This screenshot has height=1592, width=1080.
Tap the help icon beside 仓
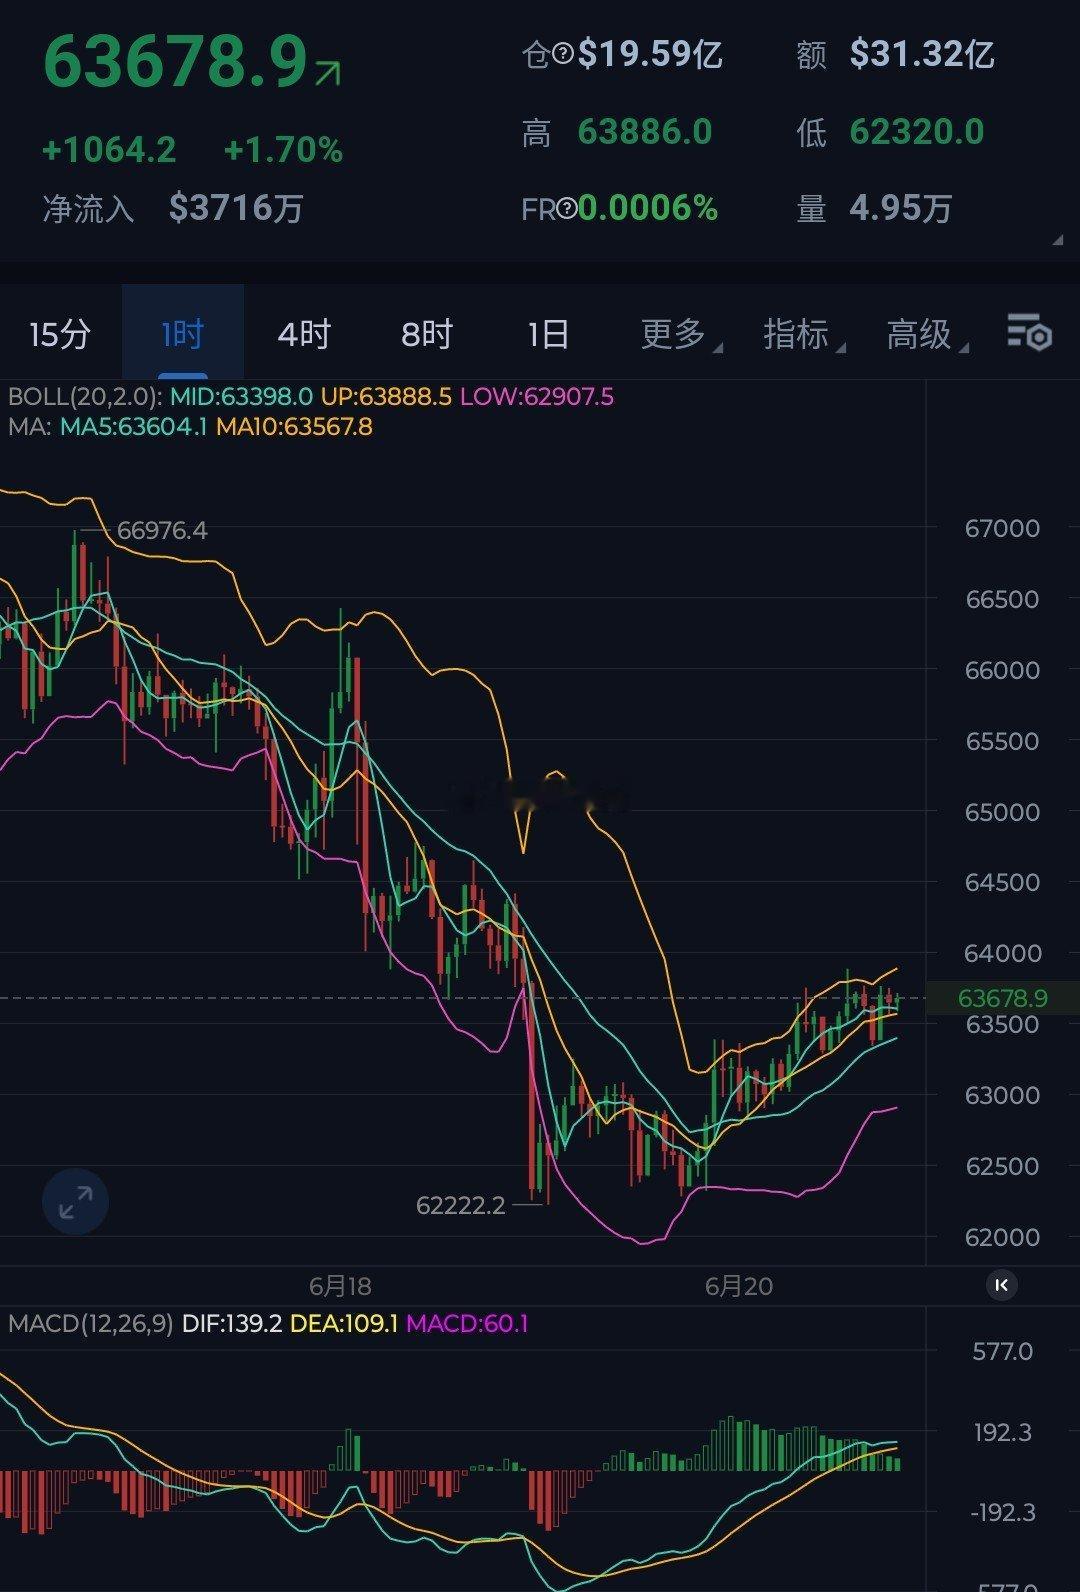tap(563, 55)
